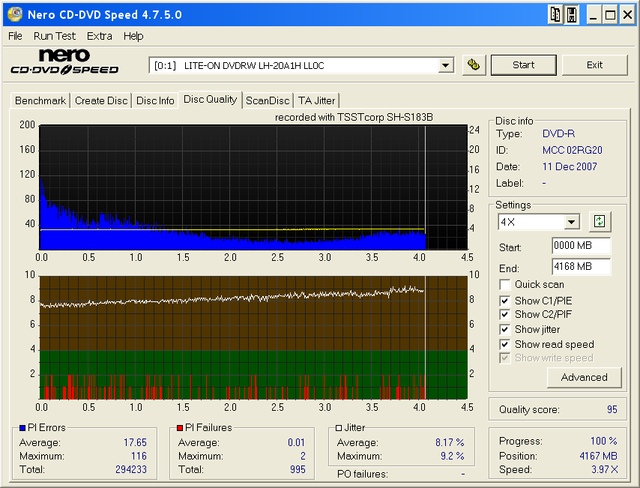Image resolution: width=640 pixels, height=488 pixels.
Task: Click PI Errors Average value 17.65
Action: [135, 442]
